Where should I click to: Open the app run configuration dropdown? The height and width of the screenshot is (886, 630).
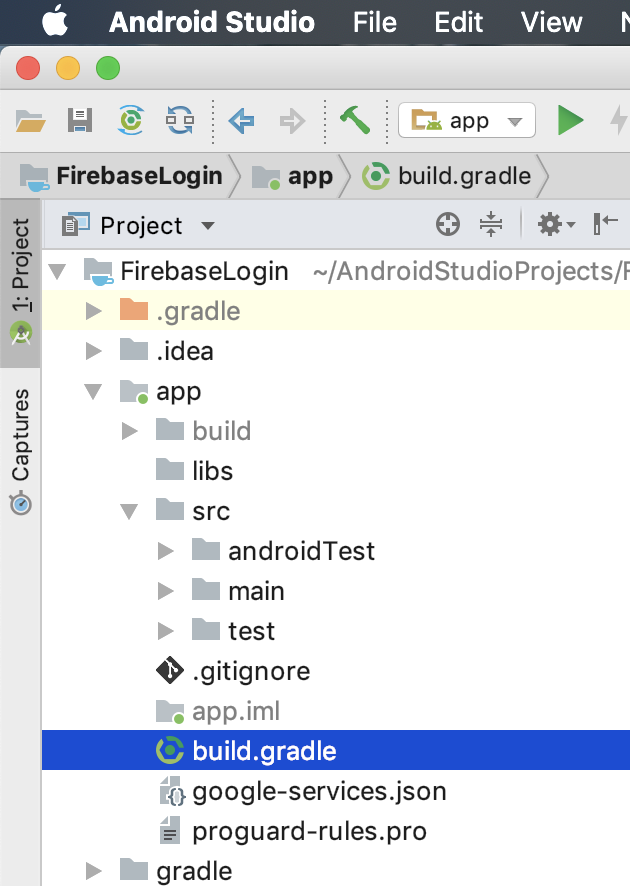(515, 119)
